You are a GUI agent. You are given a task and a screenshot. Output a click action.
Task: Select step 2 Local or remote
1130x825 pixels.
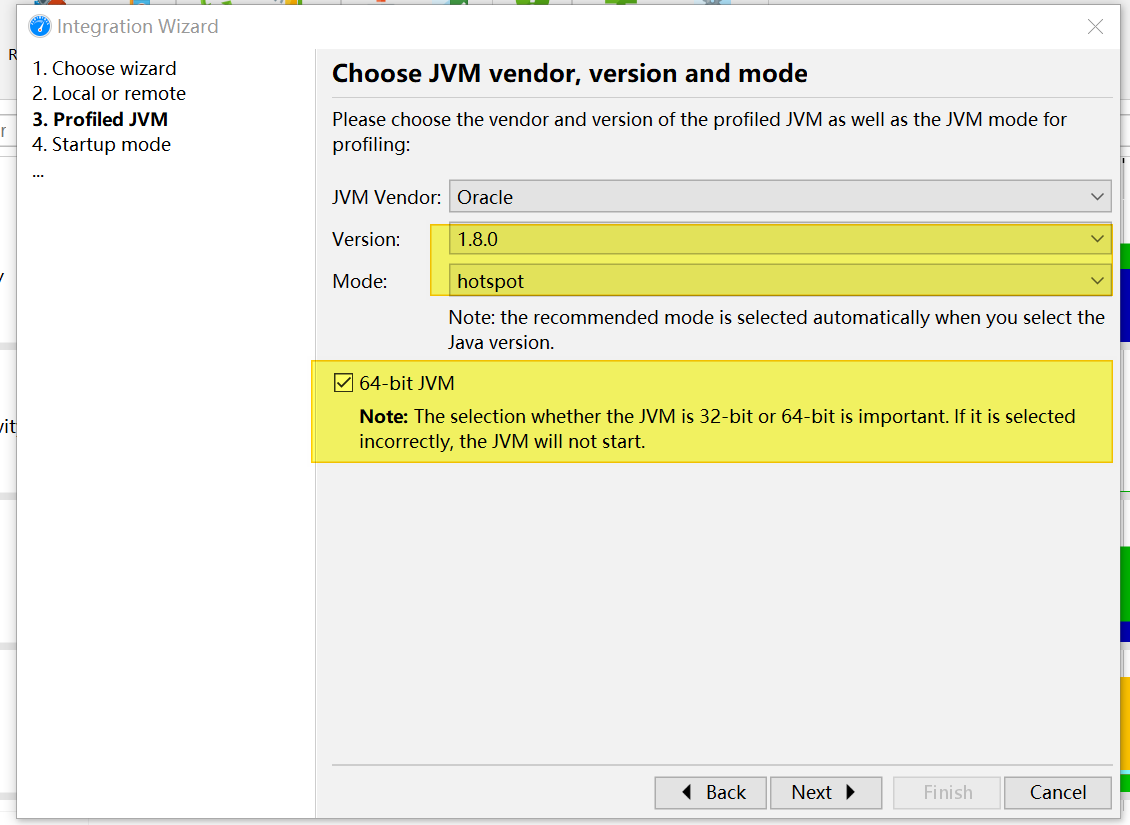click(x=109, y=93)
